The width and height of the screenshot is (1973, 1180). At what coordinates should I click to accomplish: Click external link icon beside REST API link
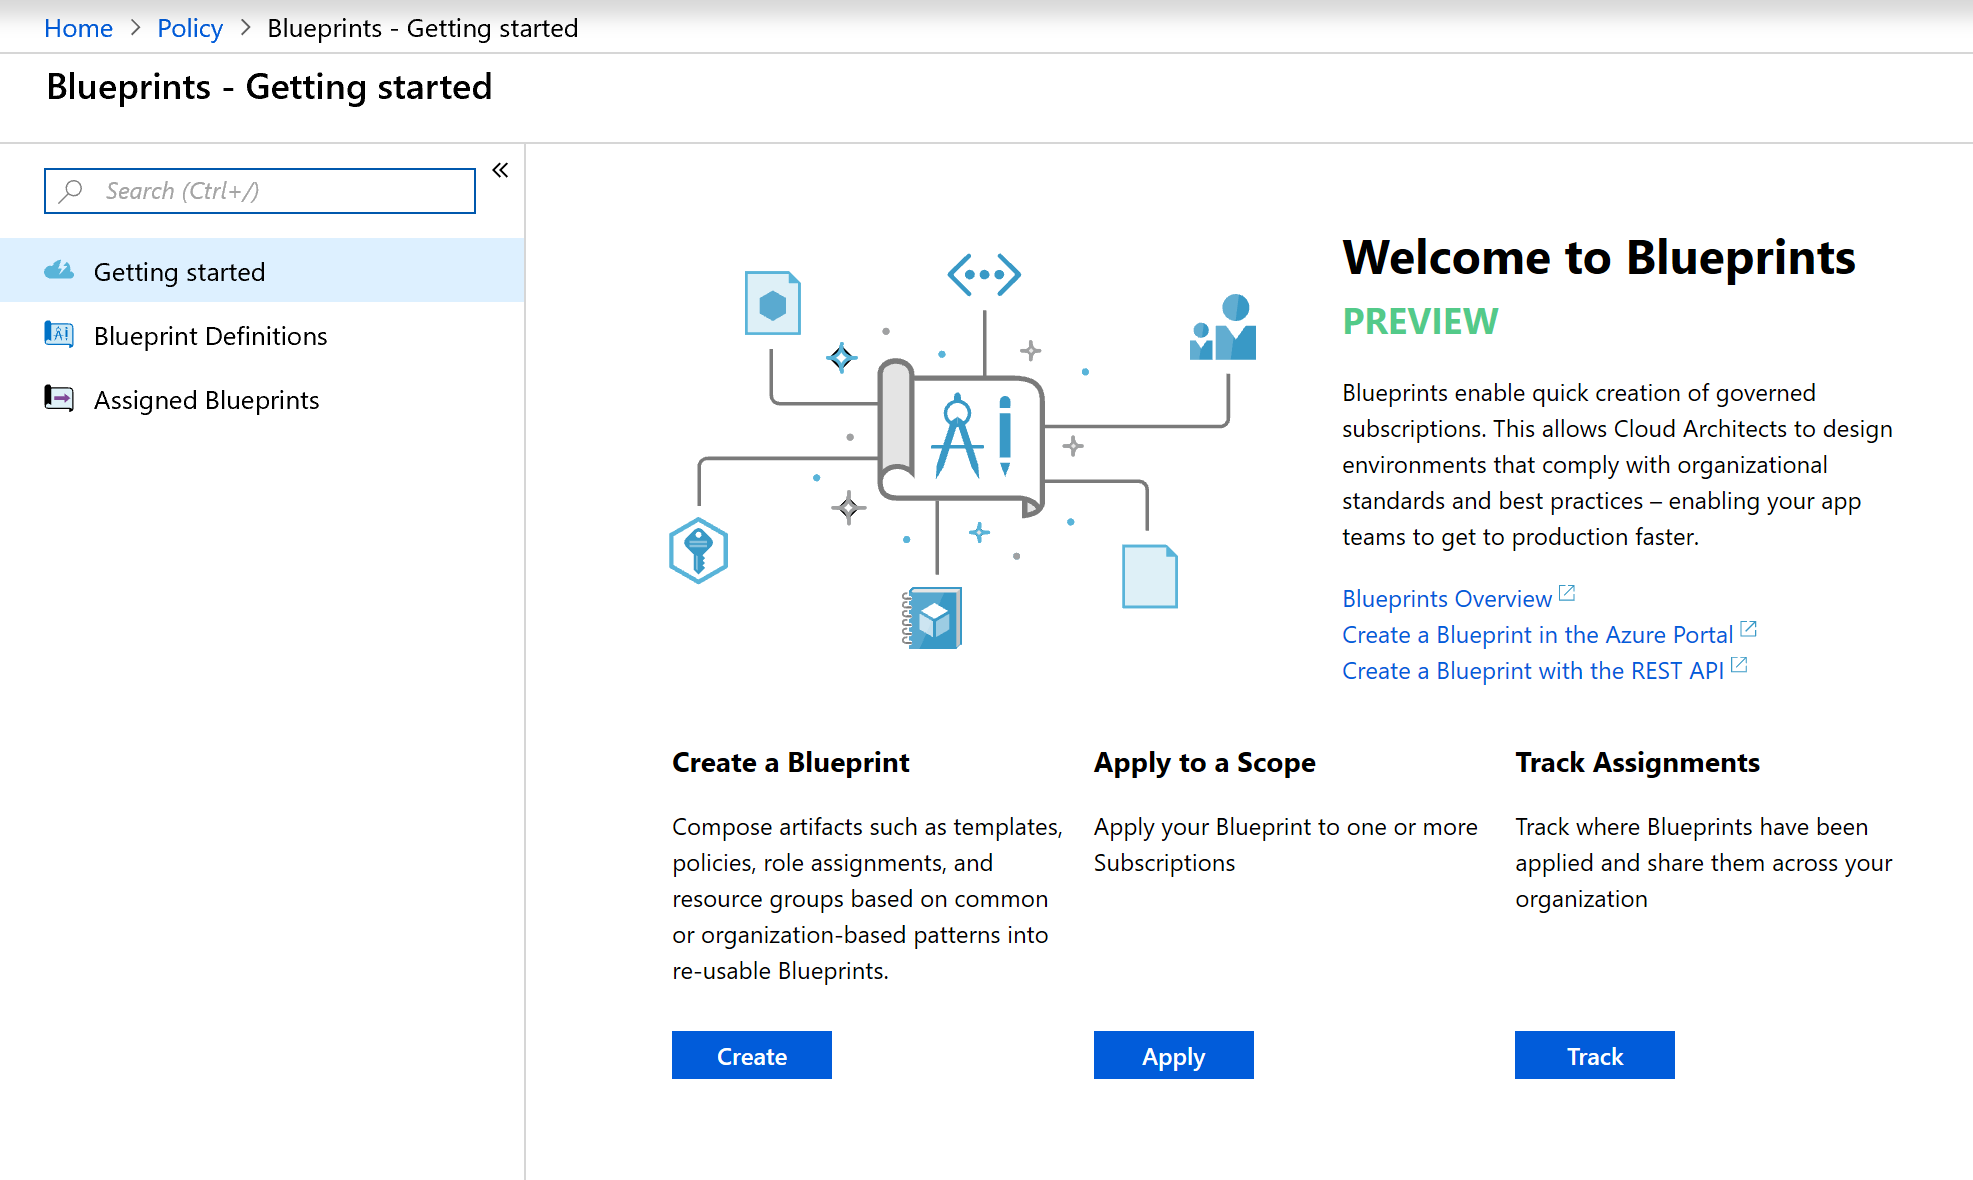(x=1739, y=665)
